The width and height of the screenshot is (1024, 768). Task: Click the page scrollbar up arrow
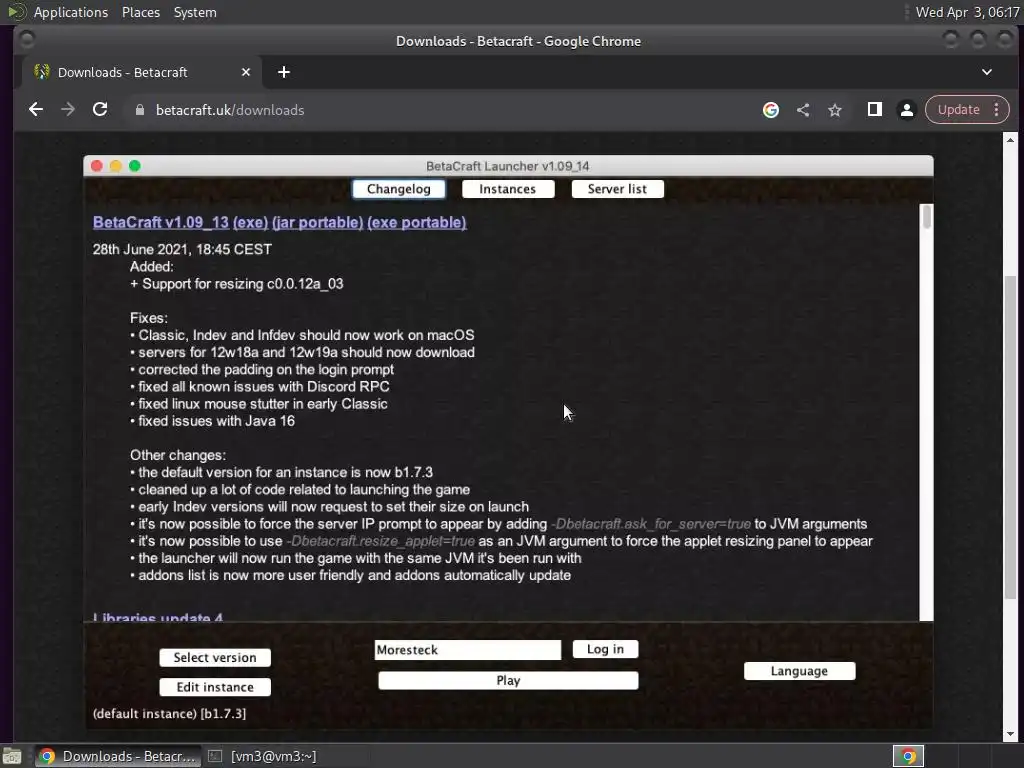[1010, 140]
